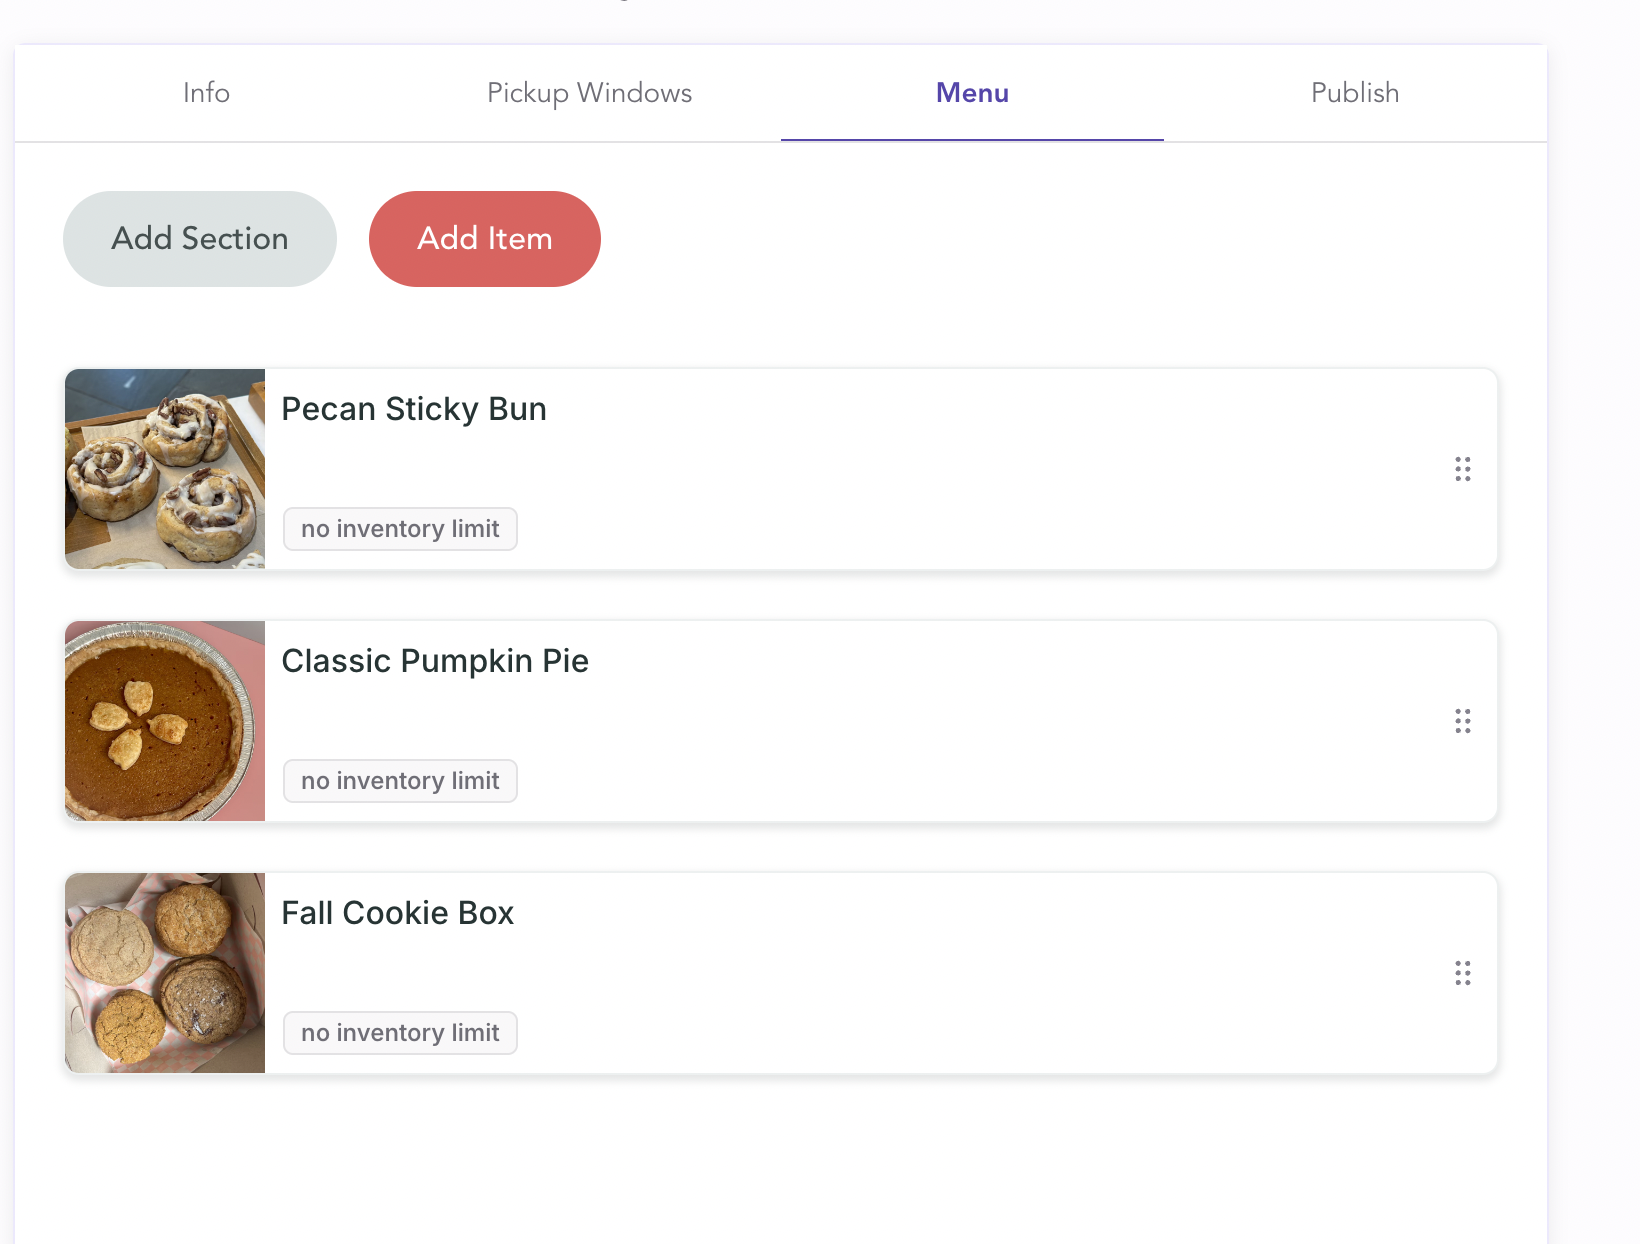Click Classic Pumpkin Pie's no inventory limit tag
This screenshot has height=1244, width=1640.
[400, 781]
